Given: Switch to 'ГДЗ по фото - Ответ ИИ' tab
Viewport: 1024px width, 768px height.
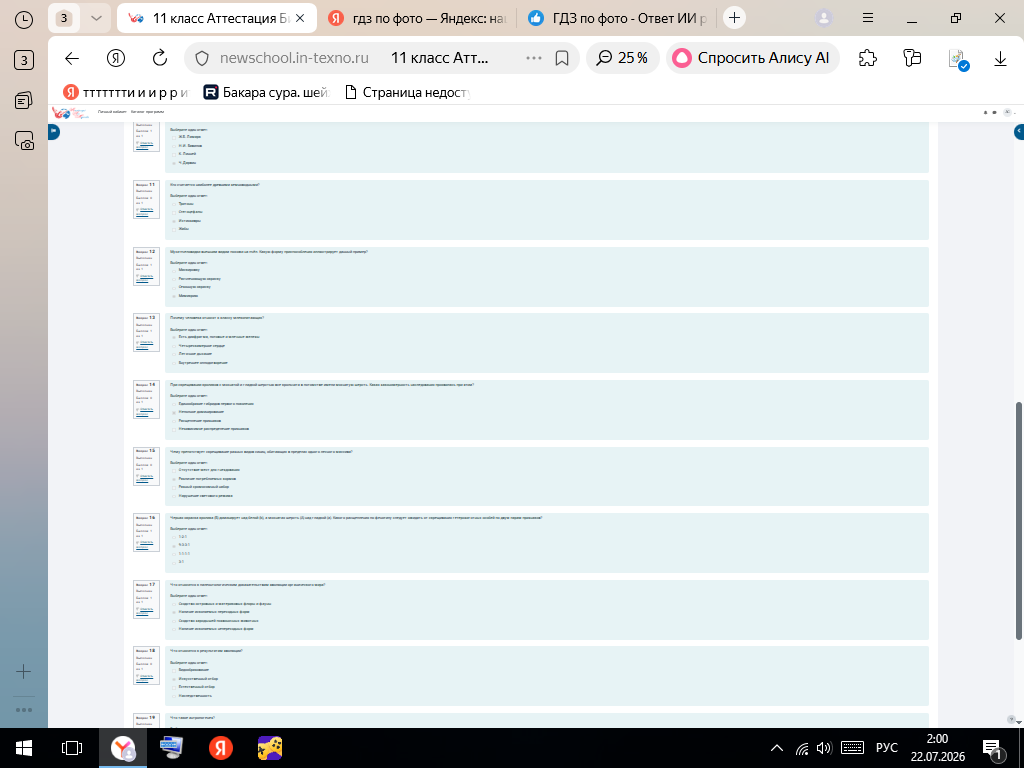Looking at the screenshot, I should [618, 18].
